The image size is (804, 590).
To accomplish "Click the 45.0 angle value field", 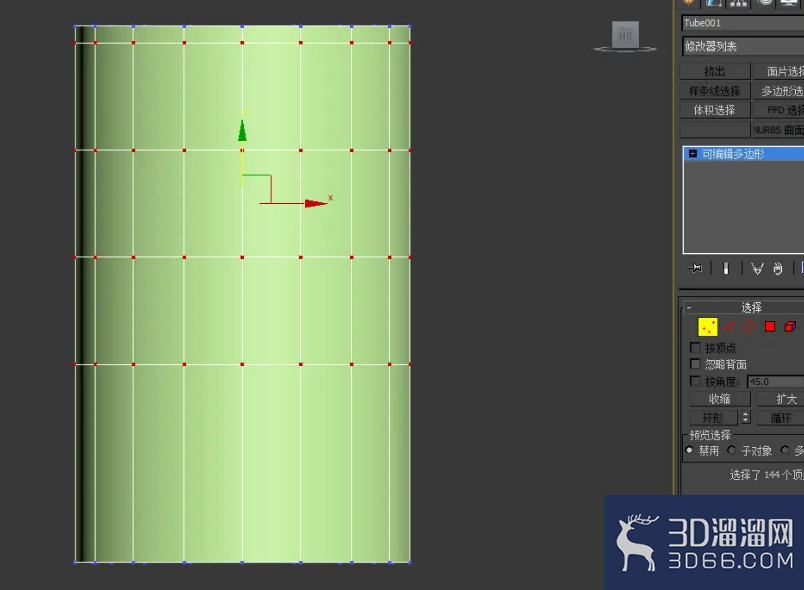I will point(775,381).
